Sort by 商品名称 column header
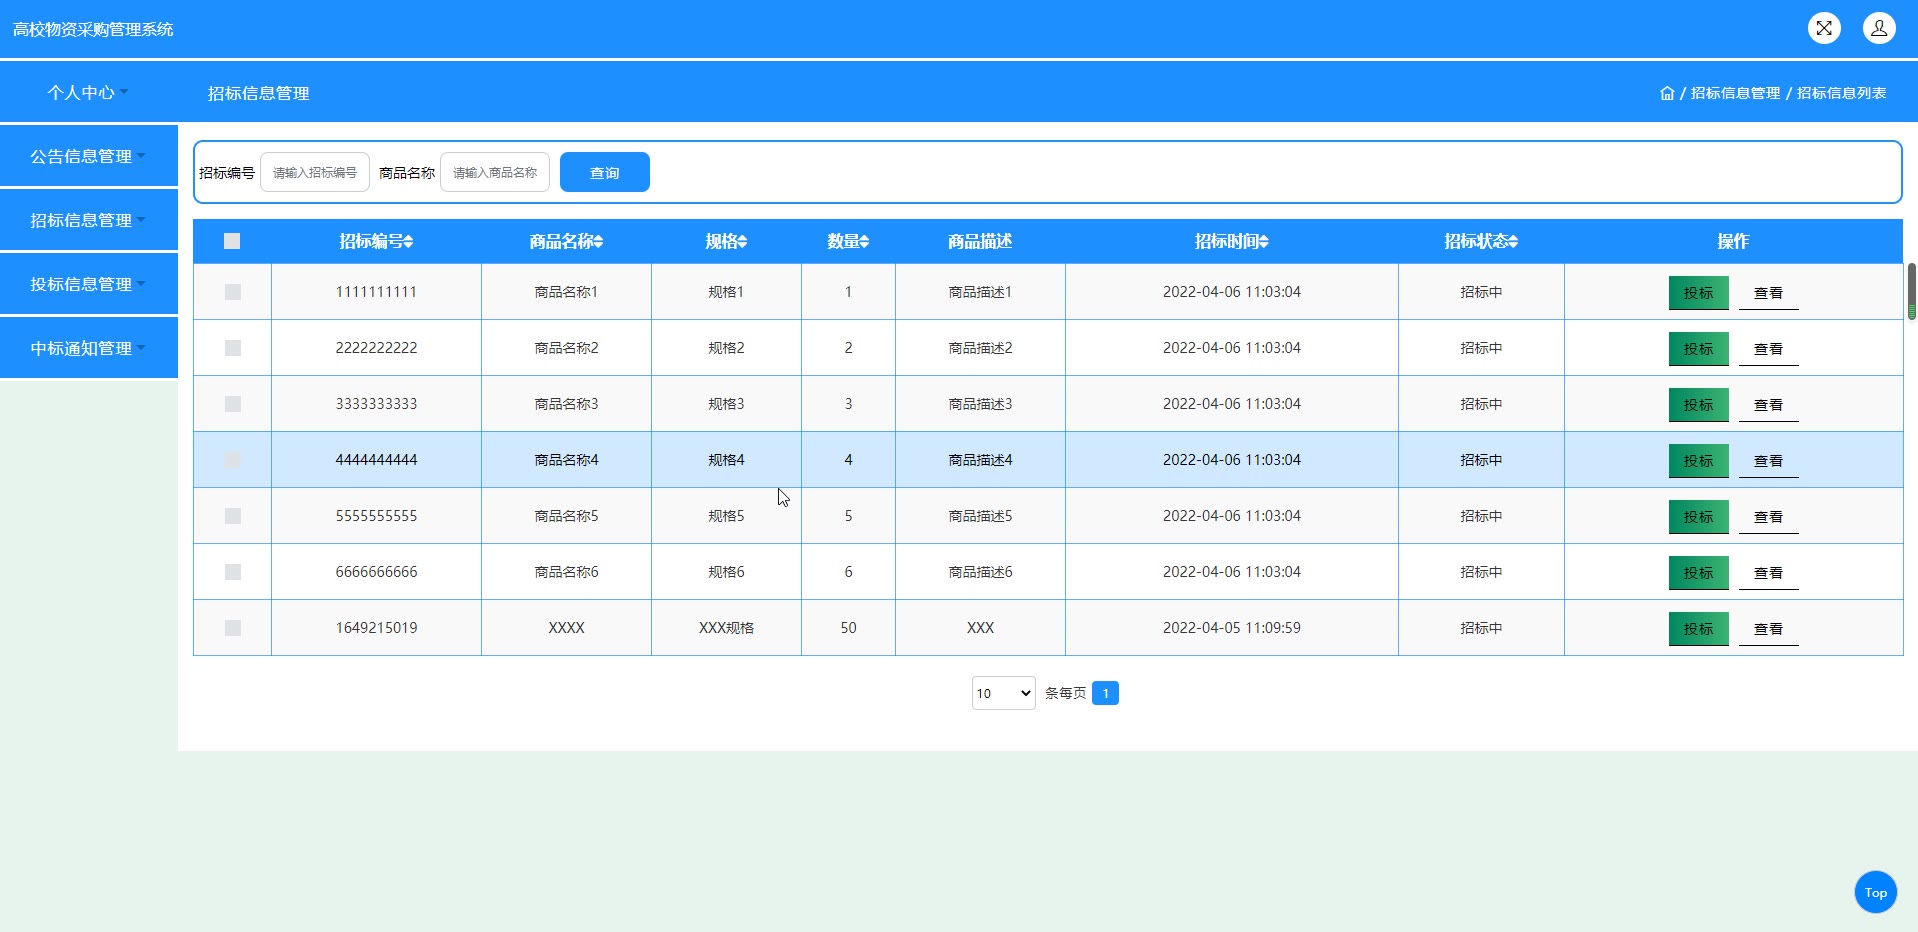The width and height of the screenshot is (1918, 932). point(566,241)
